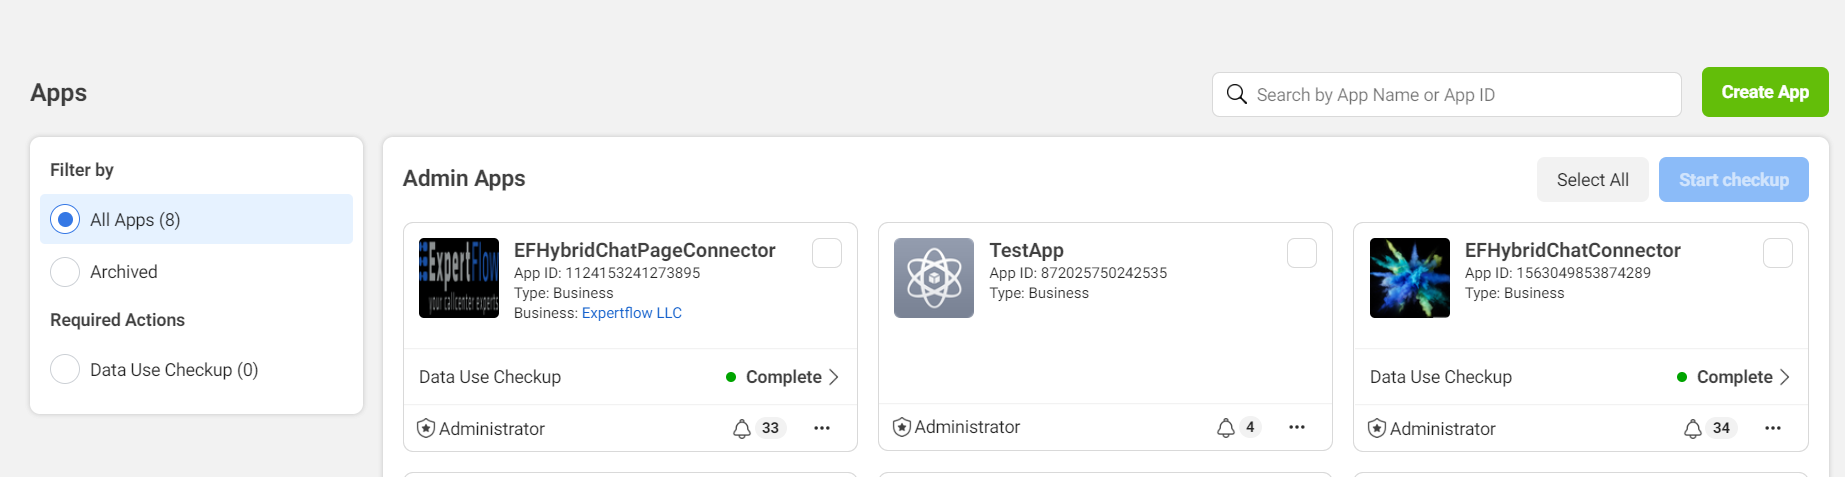Screen dimensions: 1845x477
Task: Click the Select All button
Action: (1592, 180)
